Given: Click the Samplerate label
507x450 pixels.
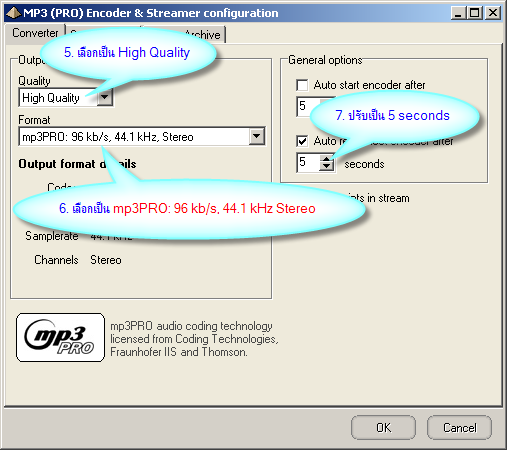Looking at the screenshot, I should pyautogui.click(x=52, y=236).
